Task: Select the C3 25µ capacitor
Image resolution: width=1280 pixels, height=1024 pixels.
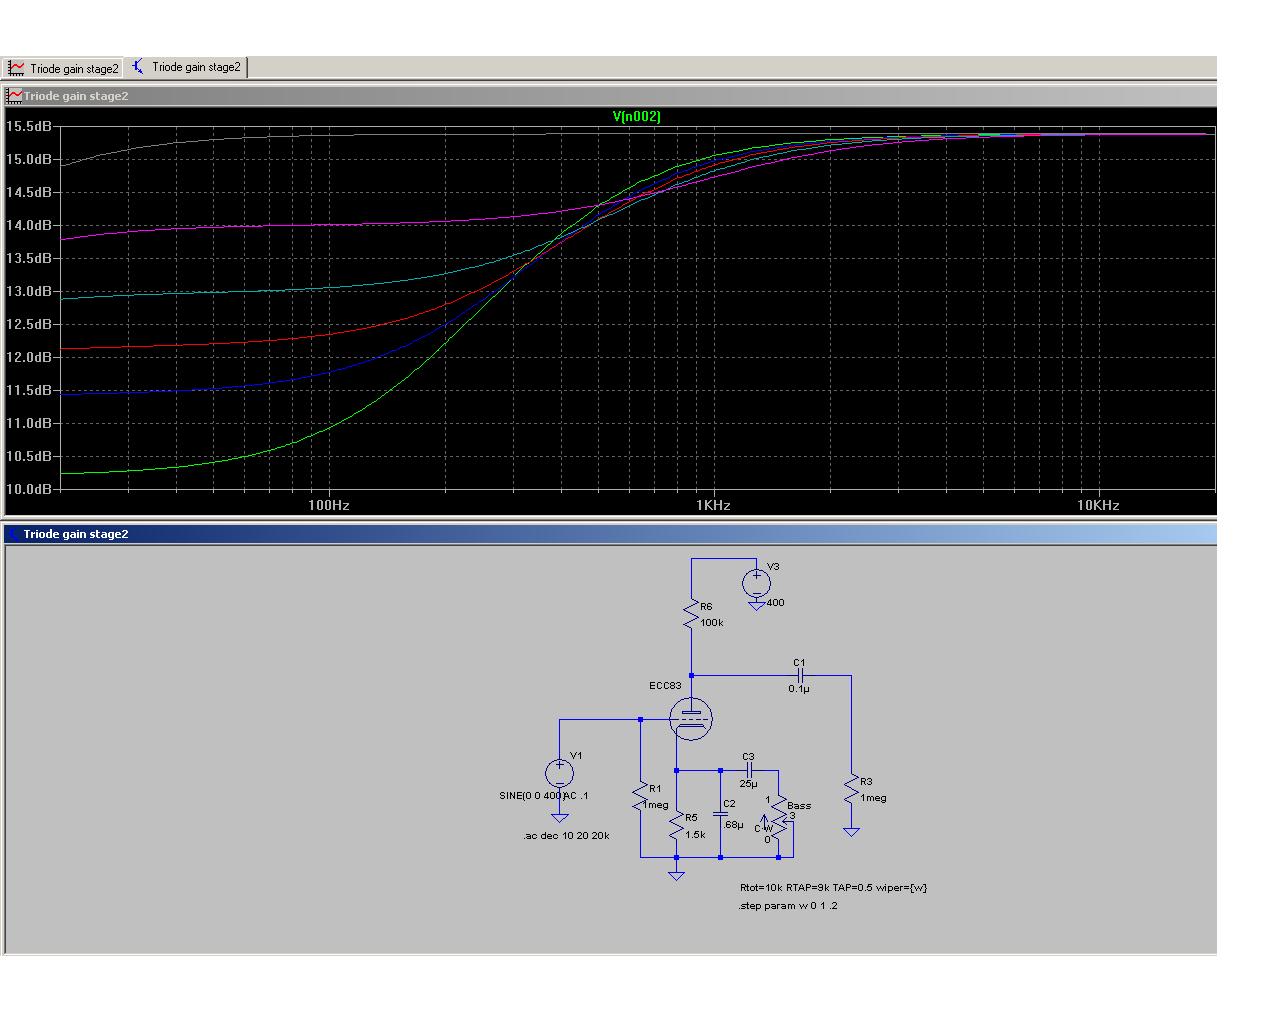Action: coord(749,770)
